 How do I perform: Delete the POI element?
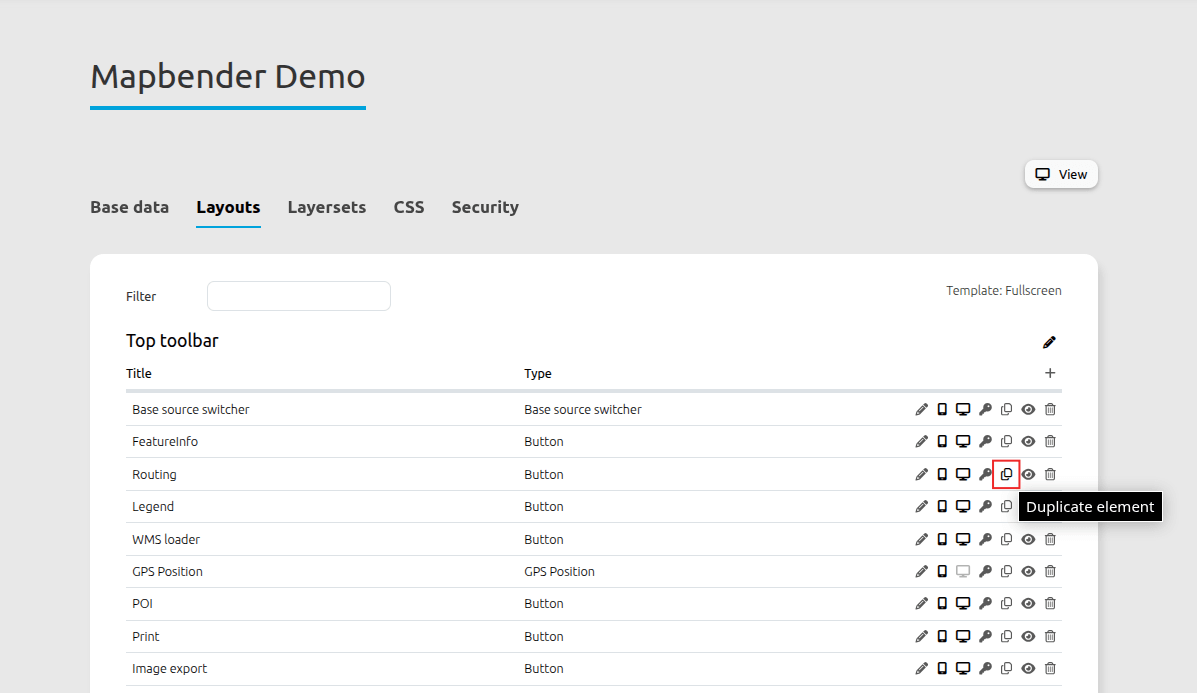[x=1050, y=604]
